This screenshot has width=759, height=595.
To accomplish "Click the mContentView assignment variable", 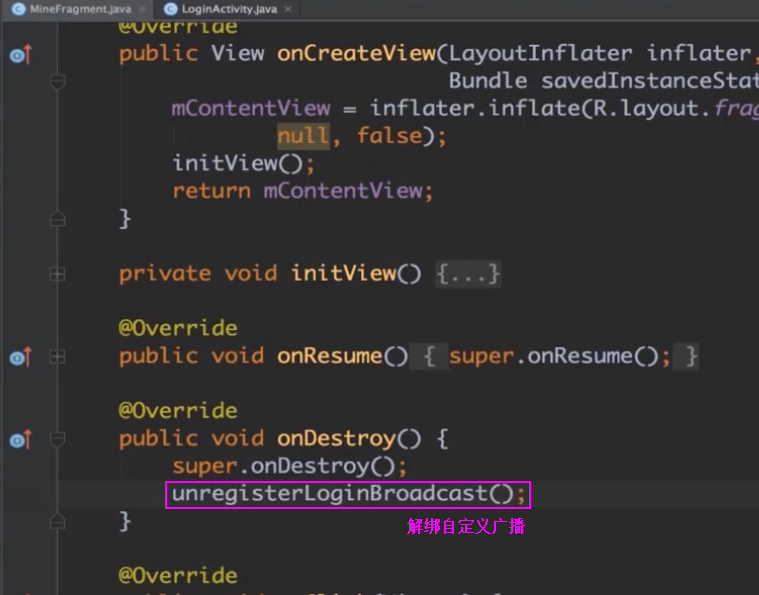I will (251, 108).
